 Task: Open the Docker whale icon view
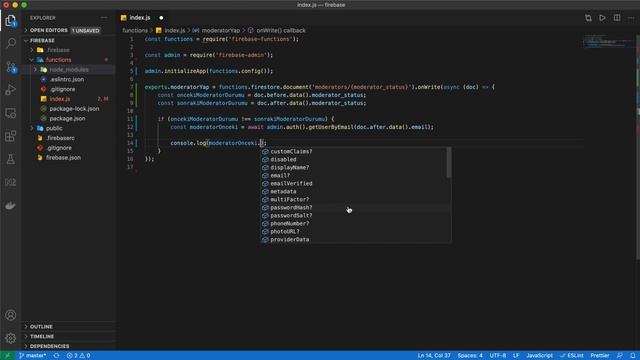coord(11,205)
